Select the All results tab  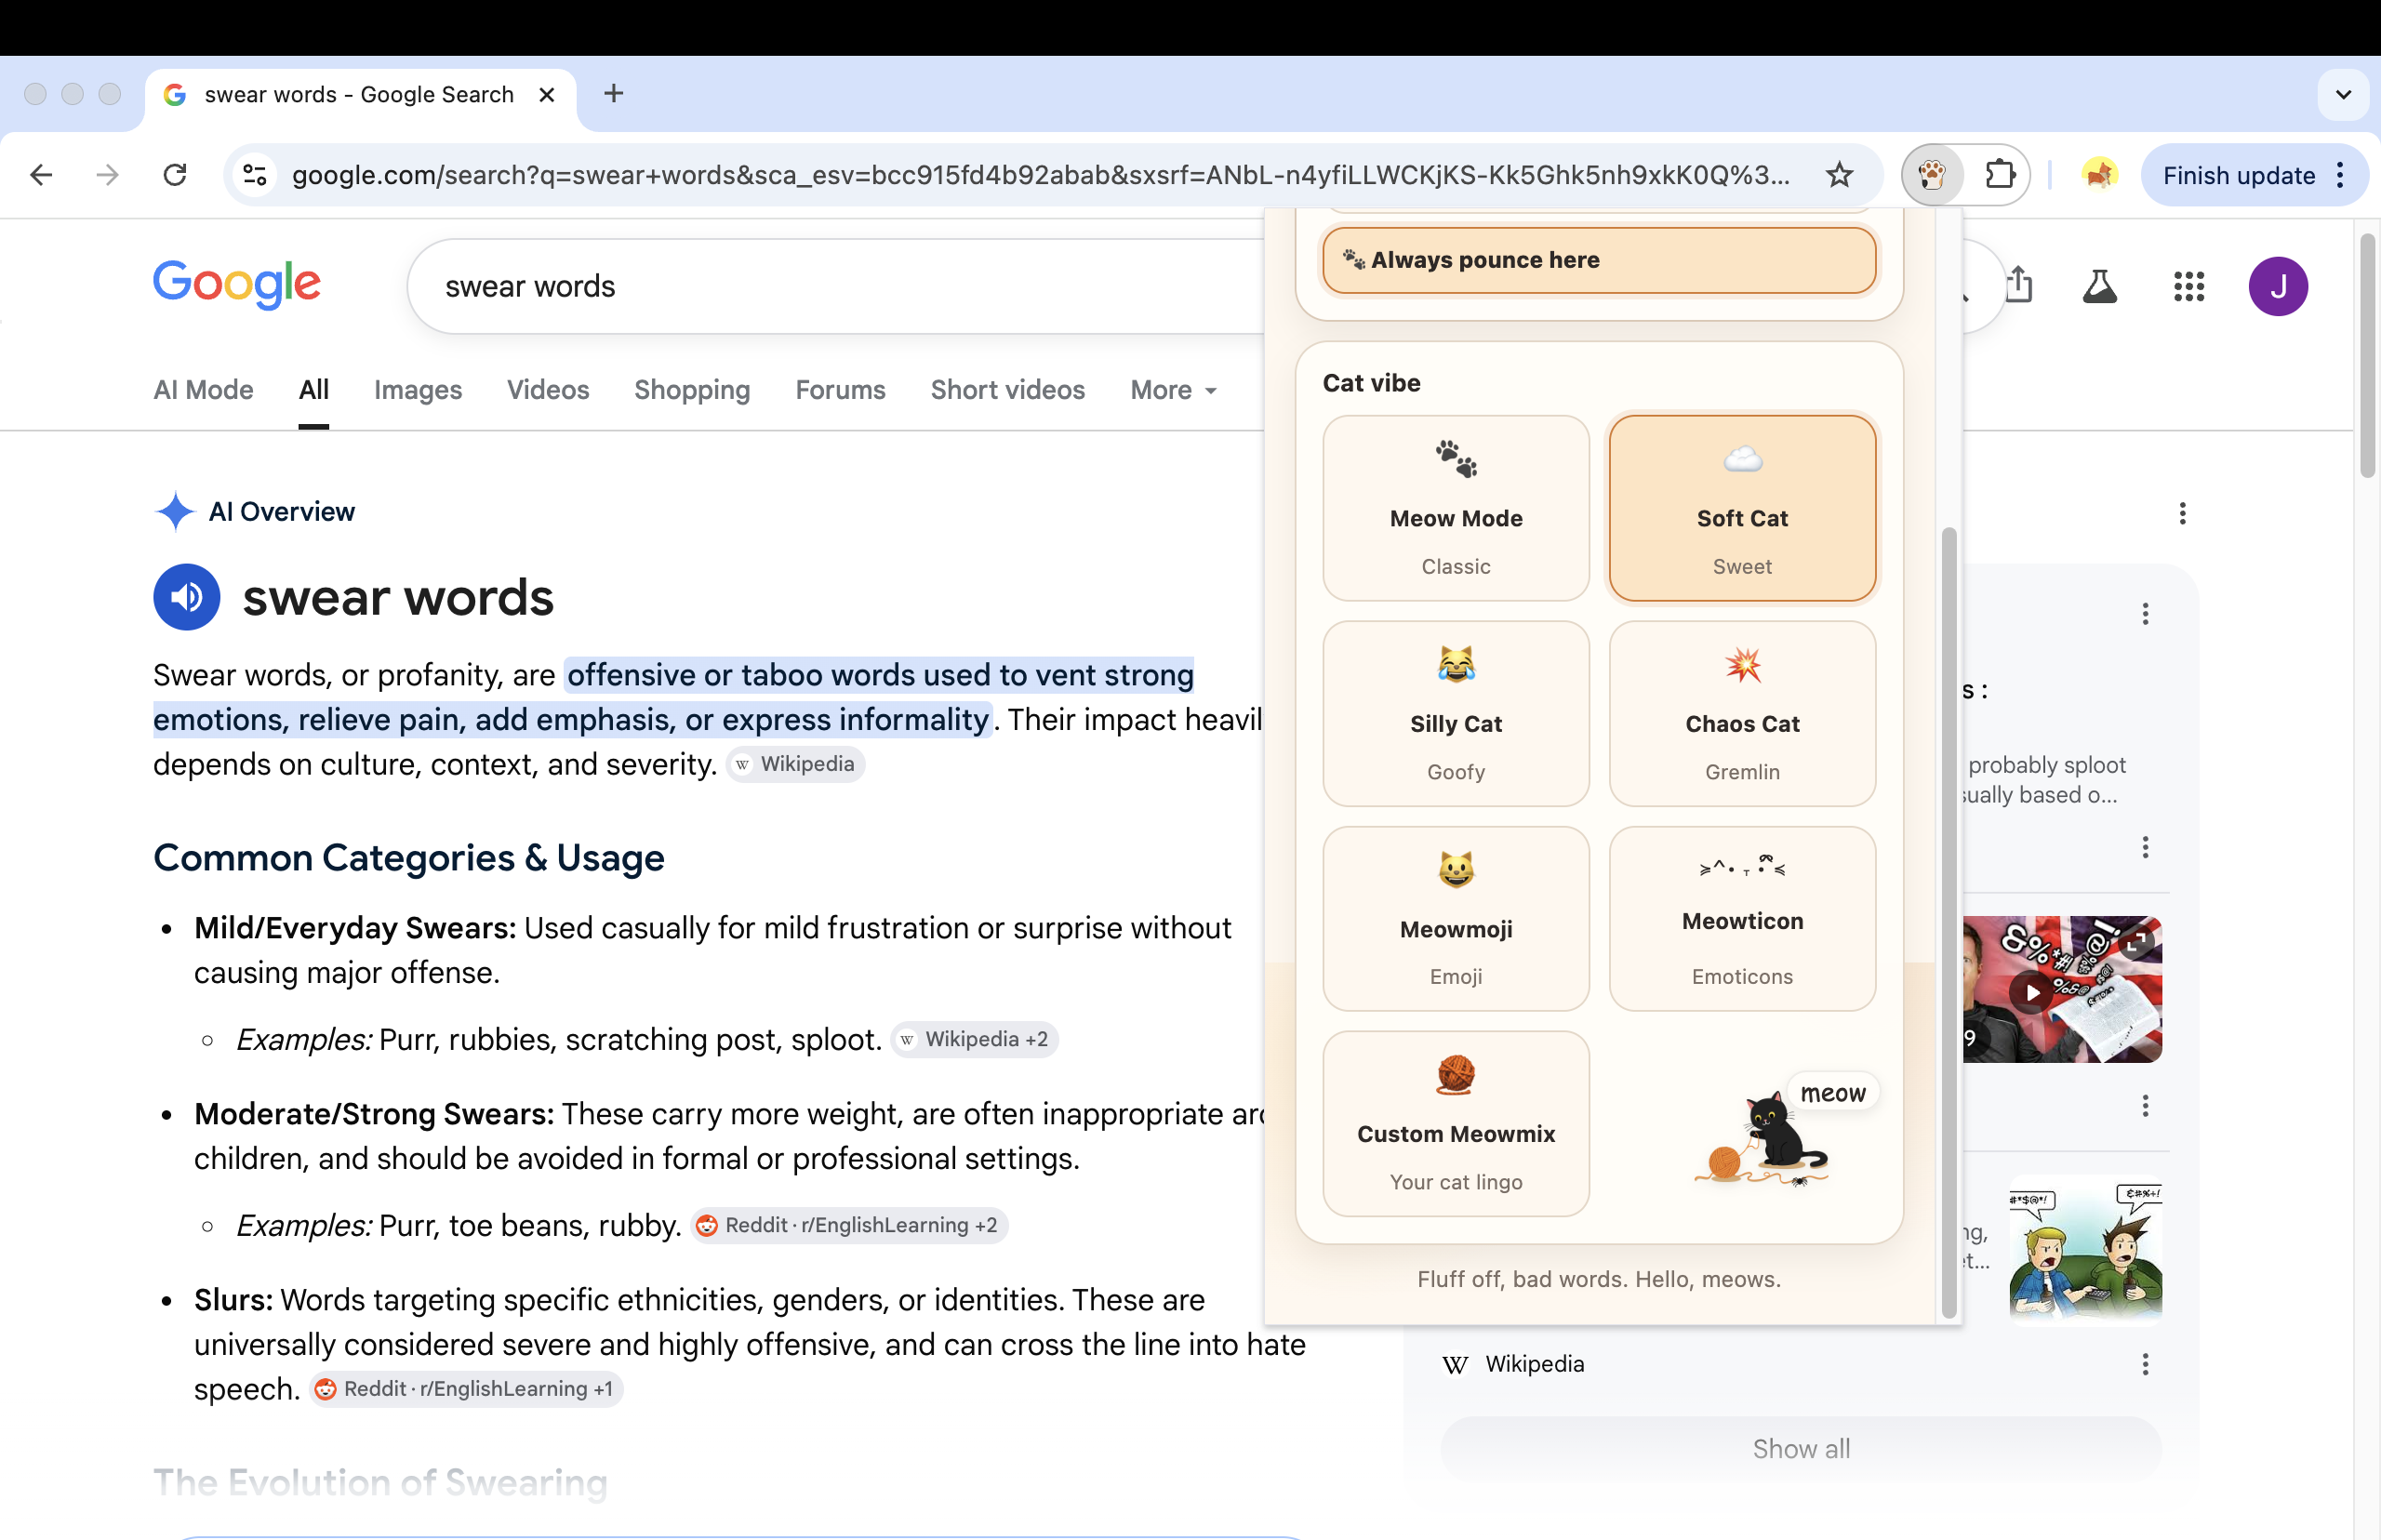click(x=313, y=390)
